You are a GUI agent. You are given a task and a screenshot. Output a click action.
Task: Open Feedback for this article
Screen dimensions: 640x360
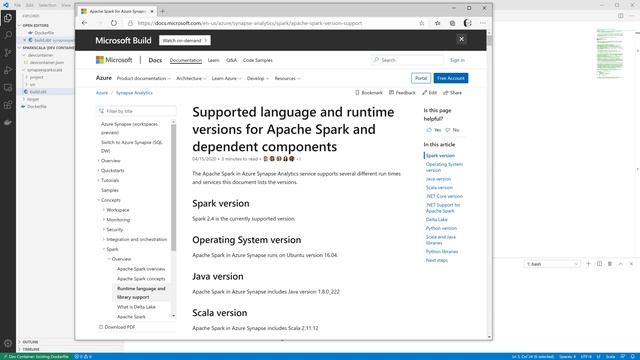point(402,93)
